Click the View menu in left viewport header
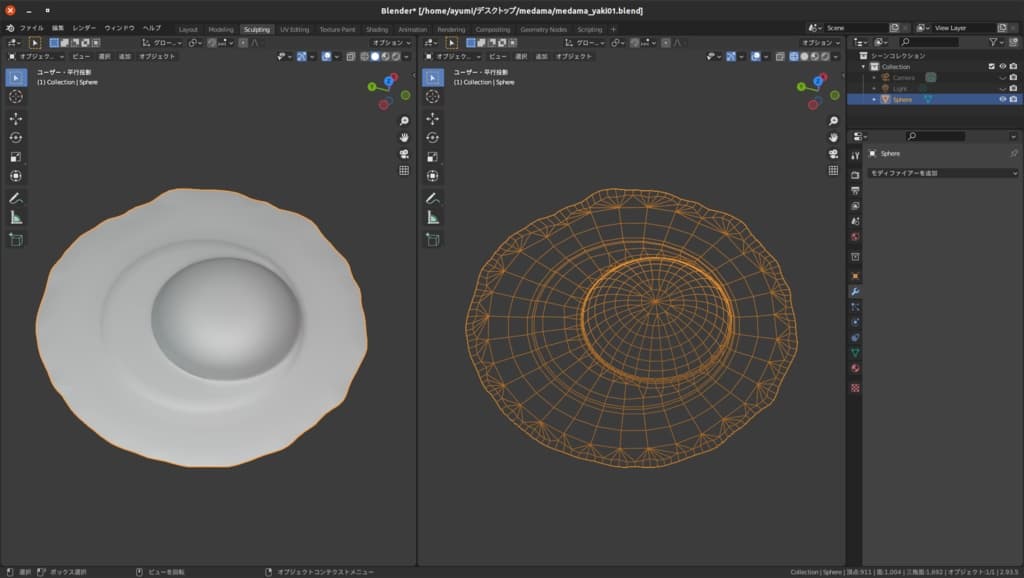Image resolution: width=1024 pixels, height=578 pixels. (x=81, y=57)
